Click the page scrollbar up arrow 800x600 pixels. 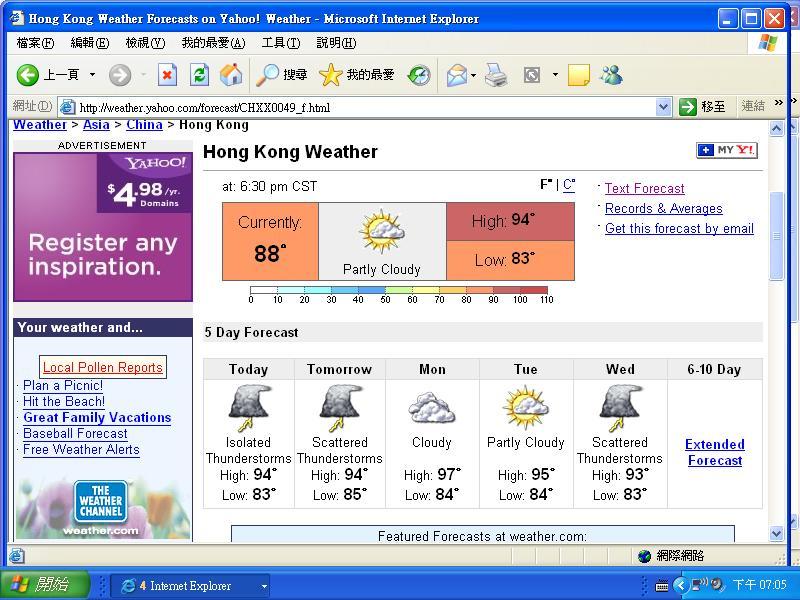[x=776, y=128]
